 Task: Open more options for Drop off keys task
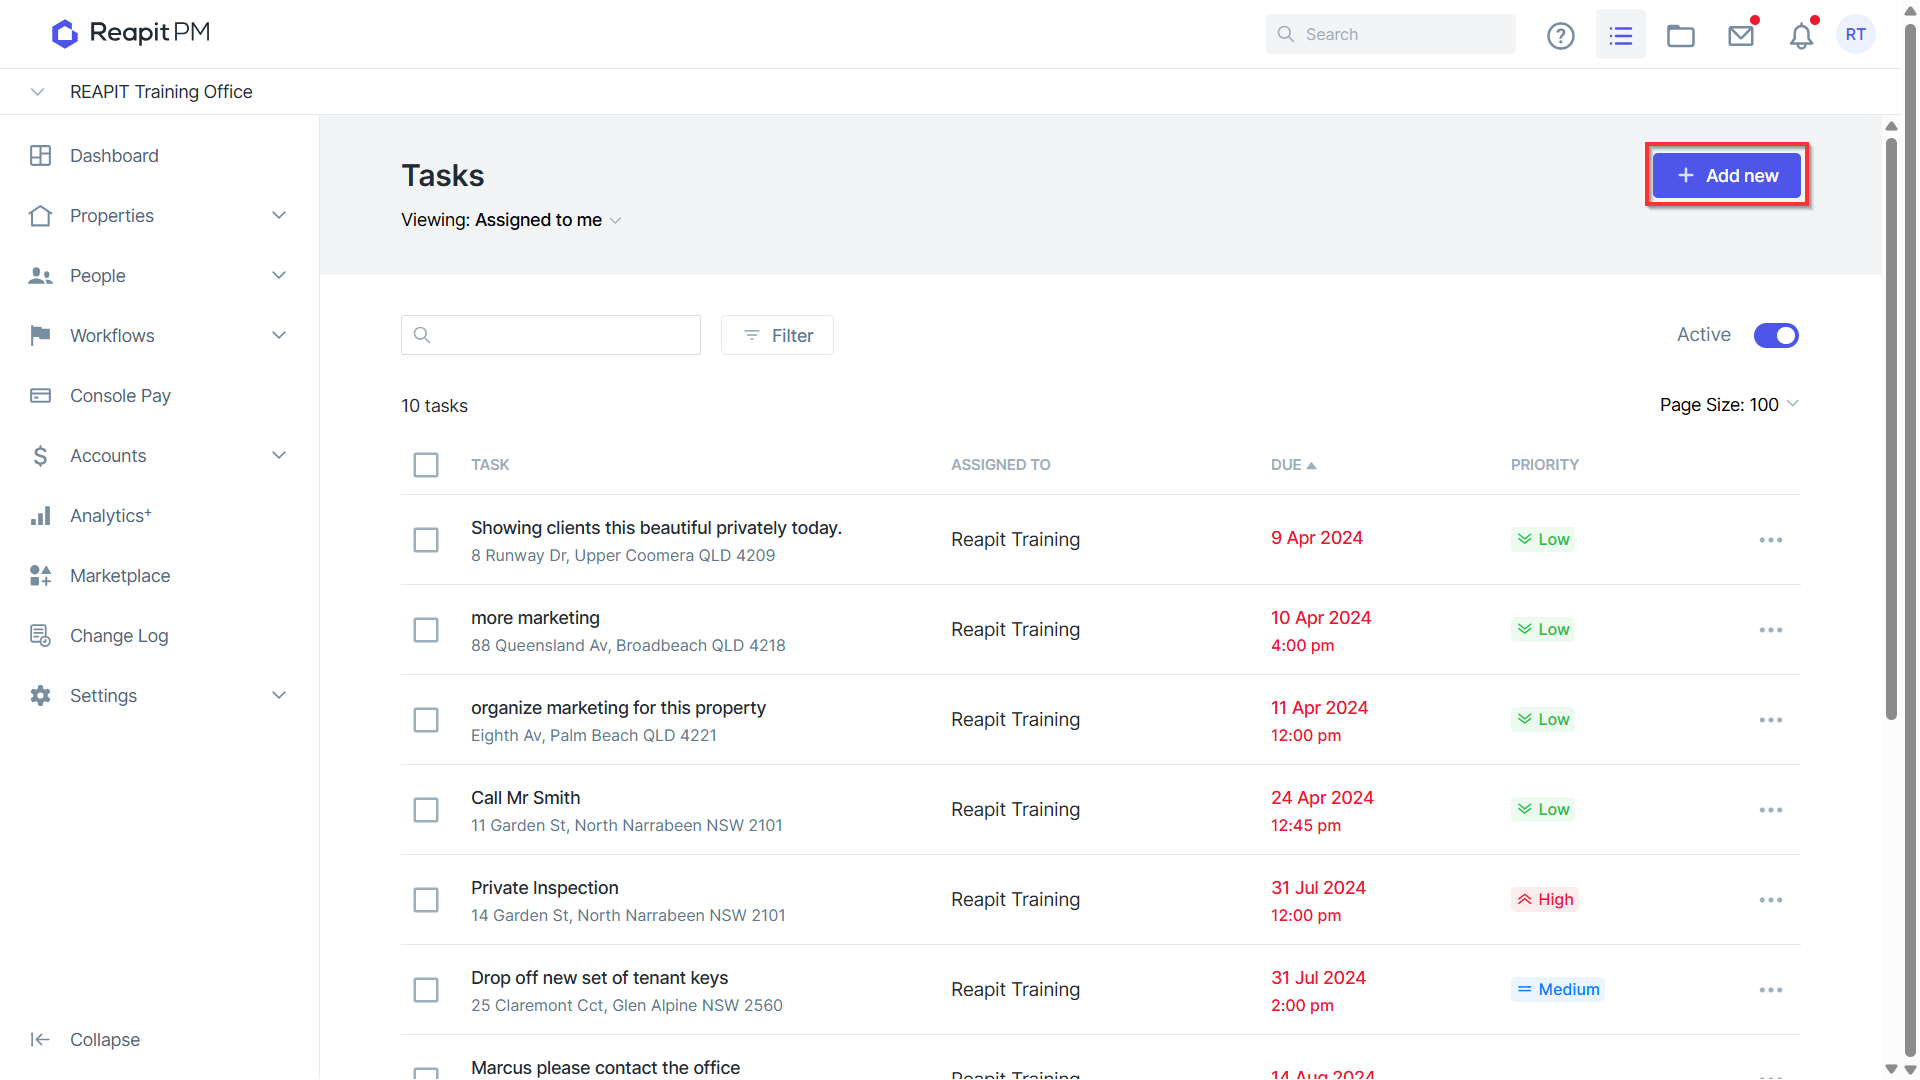coord(1771,990)
